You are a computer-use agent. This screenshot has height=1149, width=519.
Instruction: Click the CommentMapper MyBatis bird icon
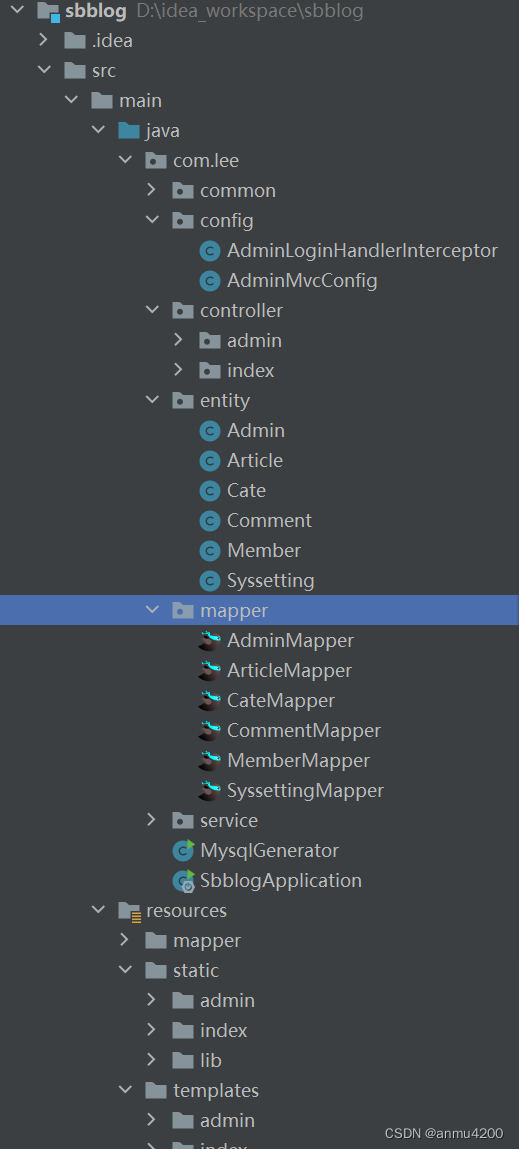click(x=210, y=731)
